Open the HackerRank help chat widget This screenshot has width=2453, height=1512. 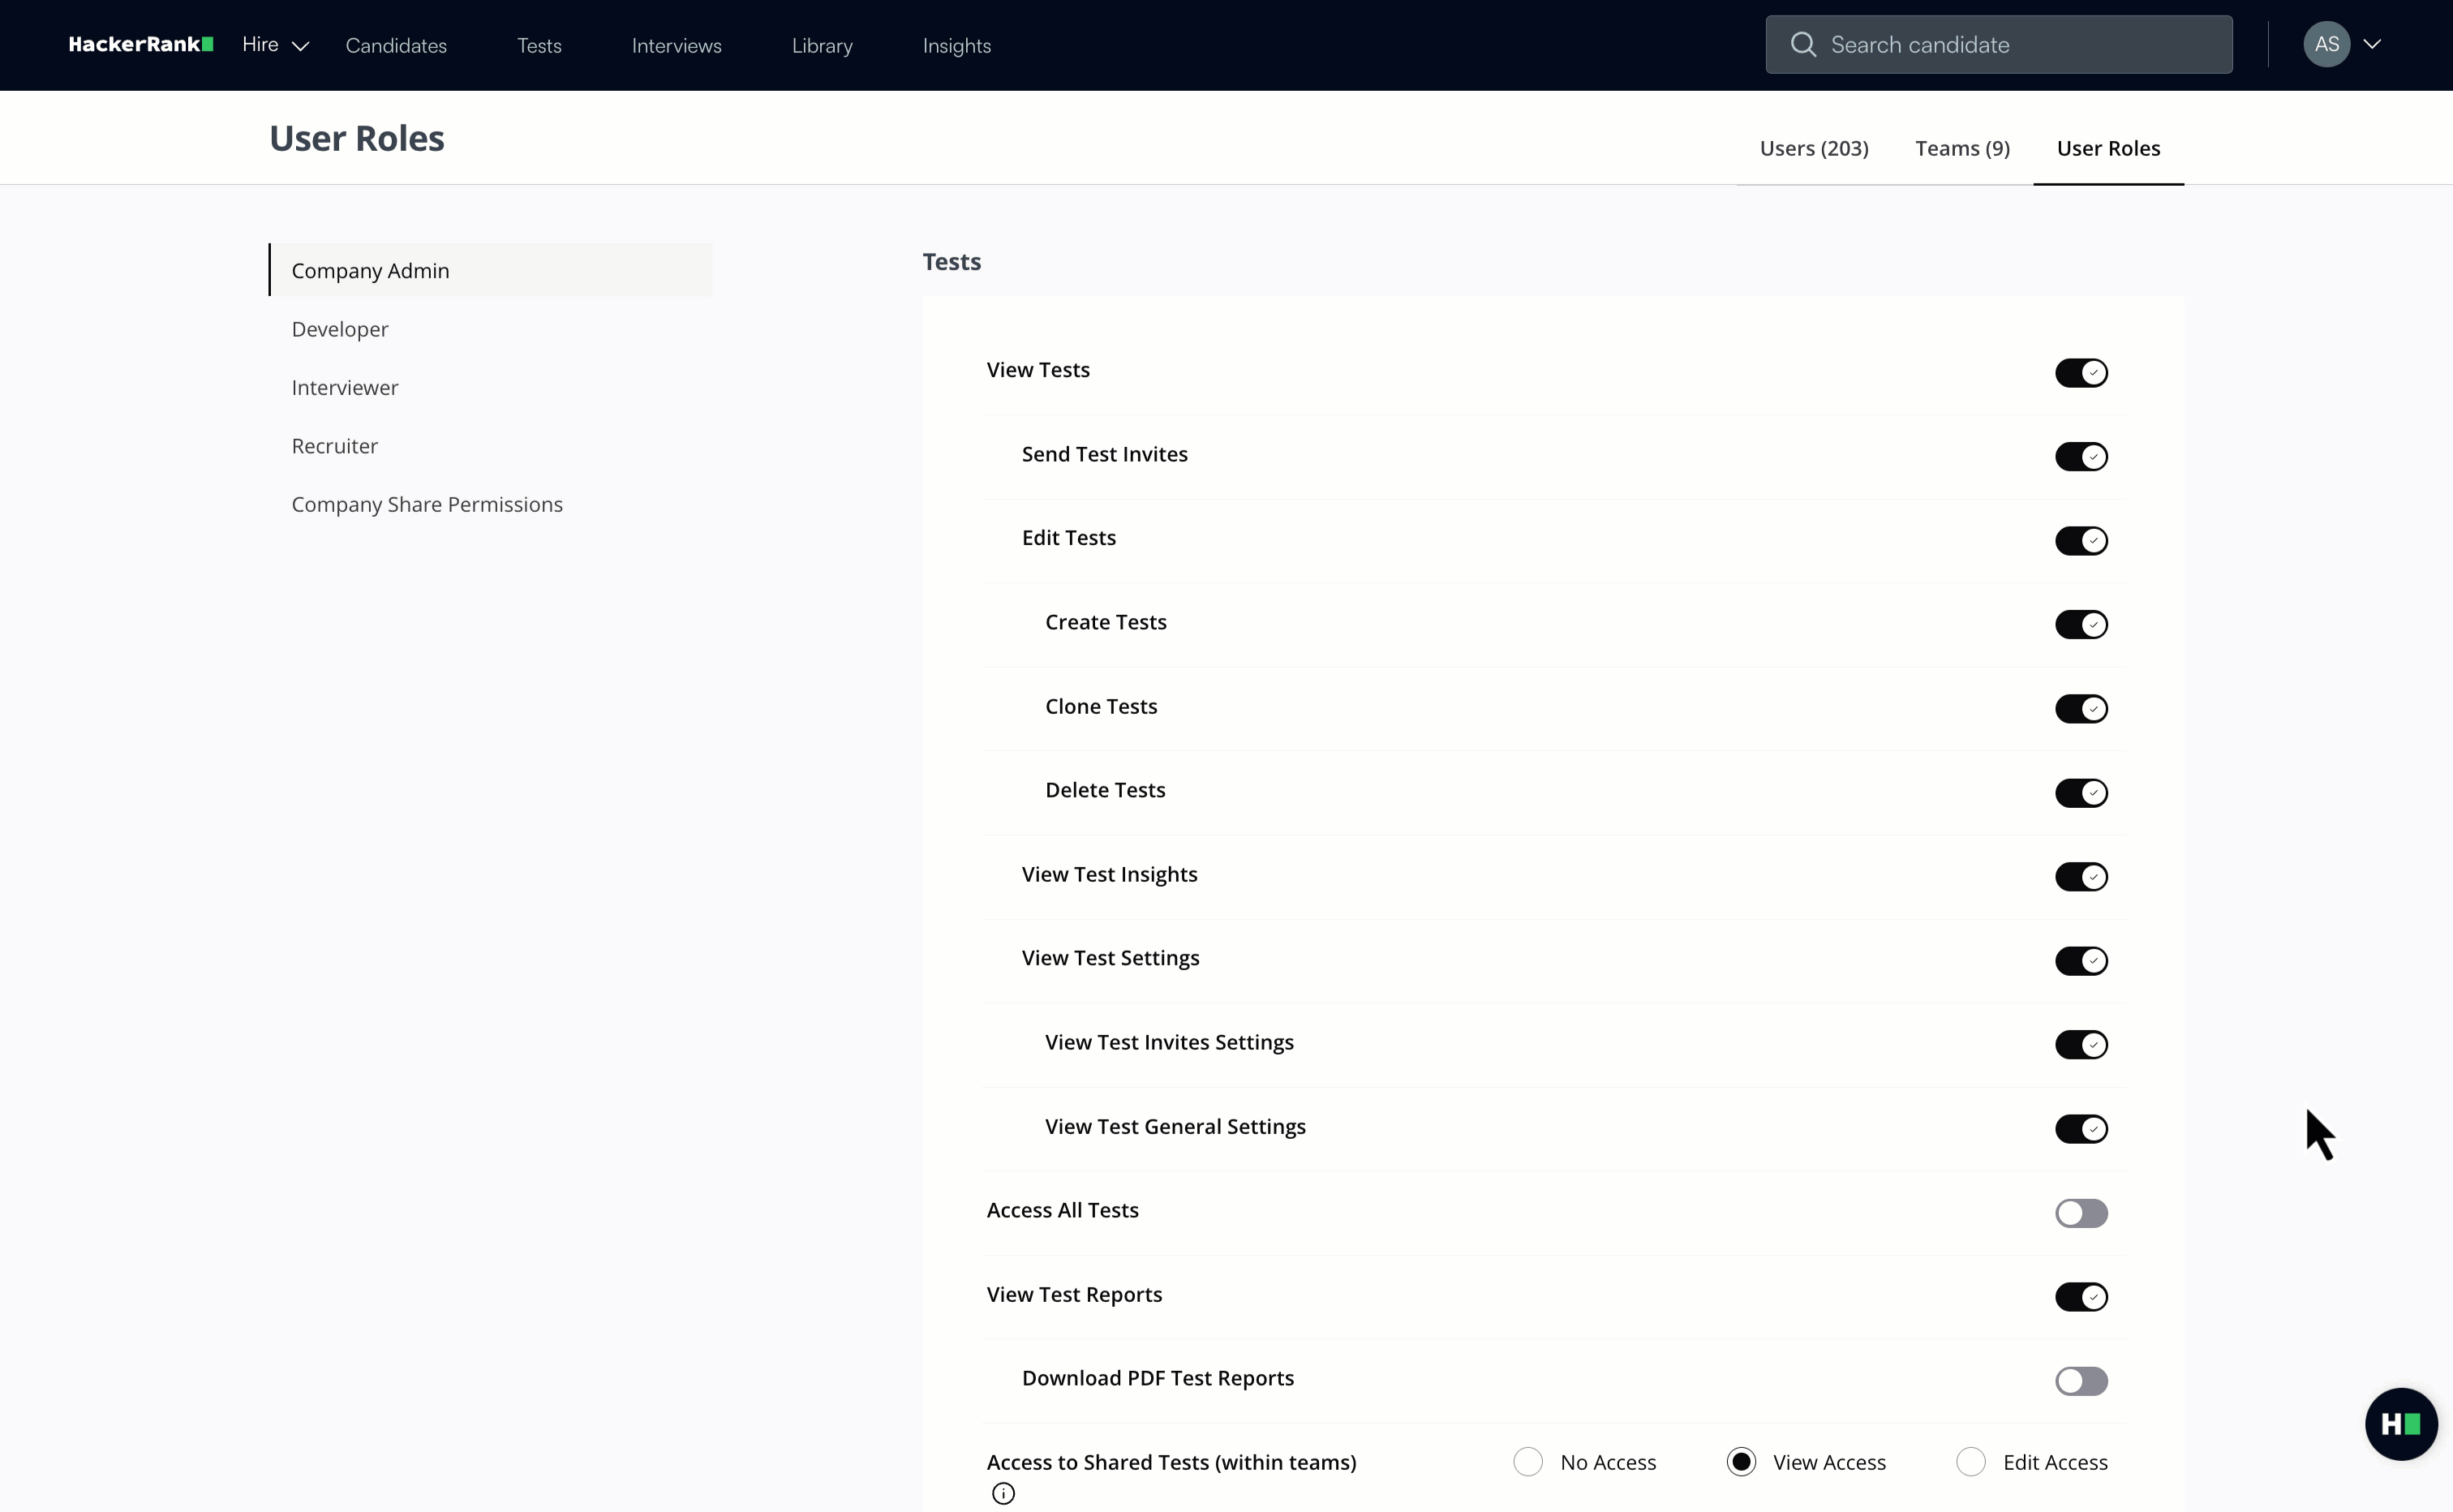(x=2401, y=1423)
